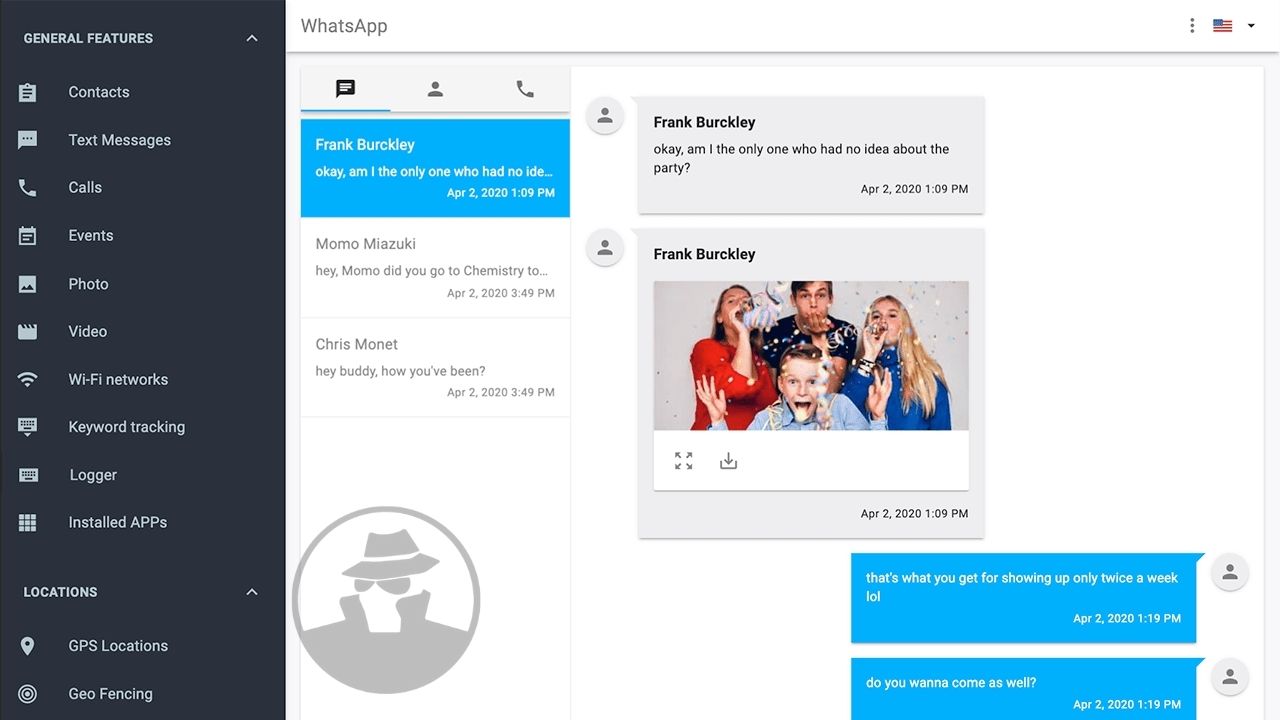This screenshot has width=1280, height=720.
Task: Click the Installed APPs grid icon
Action: pyautogui.click(x=27, y=522)
